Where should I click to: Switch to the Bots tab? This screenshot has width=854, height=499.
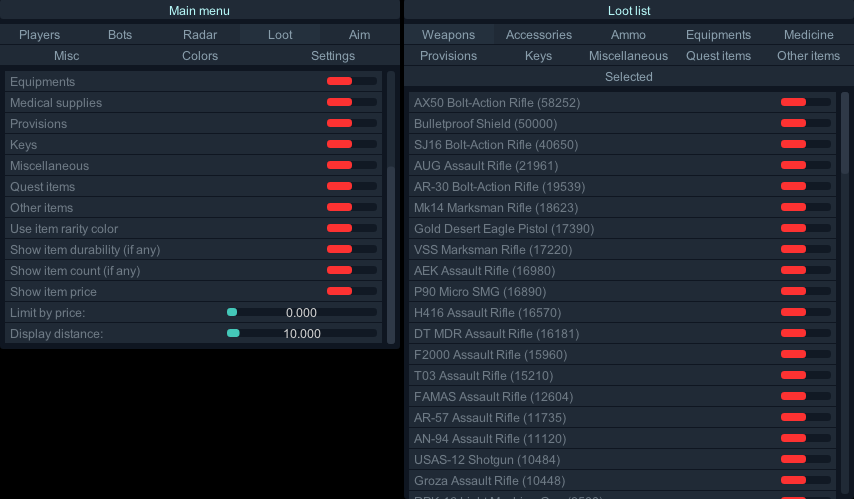pos(120,35)
